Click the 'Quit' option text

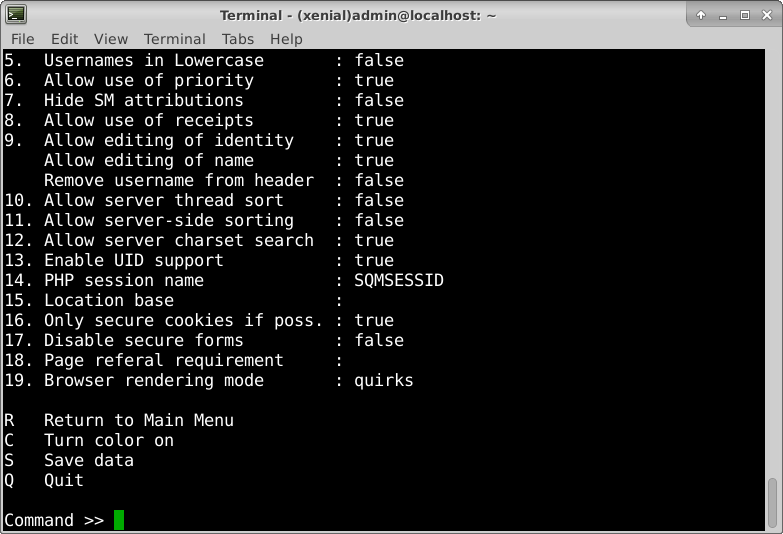click(x=63, y=480)
